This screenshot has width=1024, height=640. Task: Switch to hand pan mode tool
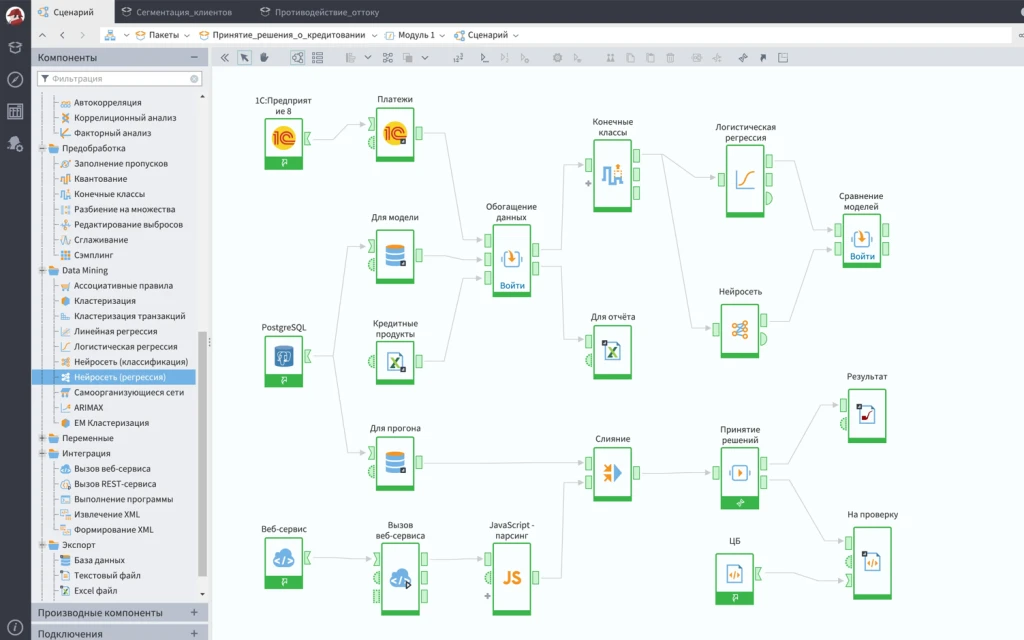point(265,58)
